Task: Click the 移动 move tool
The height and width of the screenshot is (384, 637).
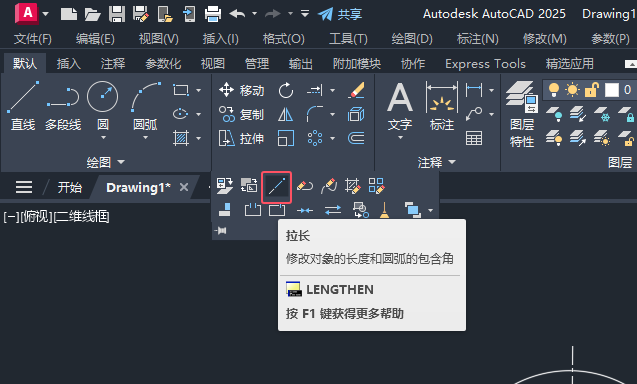Action: 242,90
